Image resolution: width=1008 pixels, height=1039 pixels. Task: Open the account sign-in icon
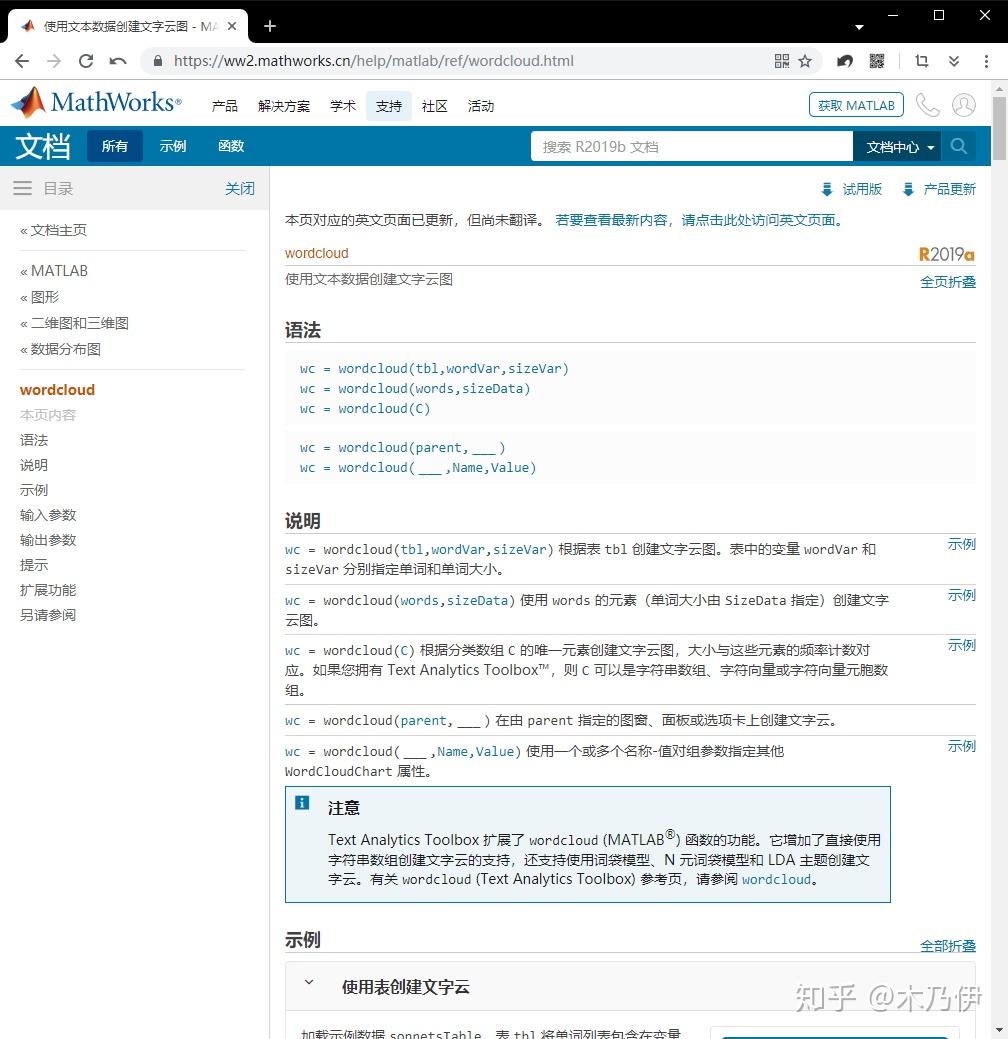click(961, 104)
